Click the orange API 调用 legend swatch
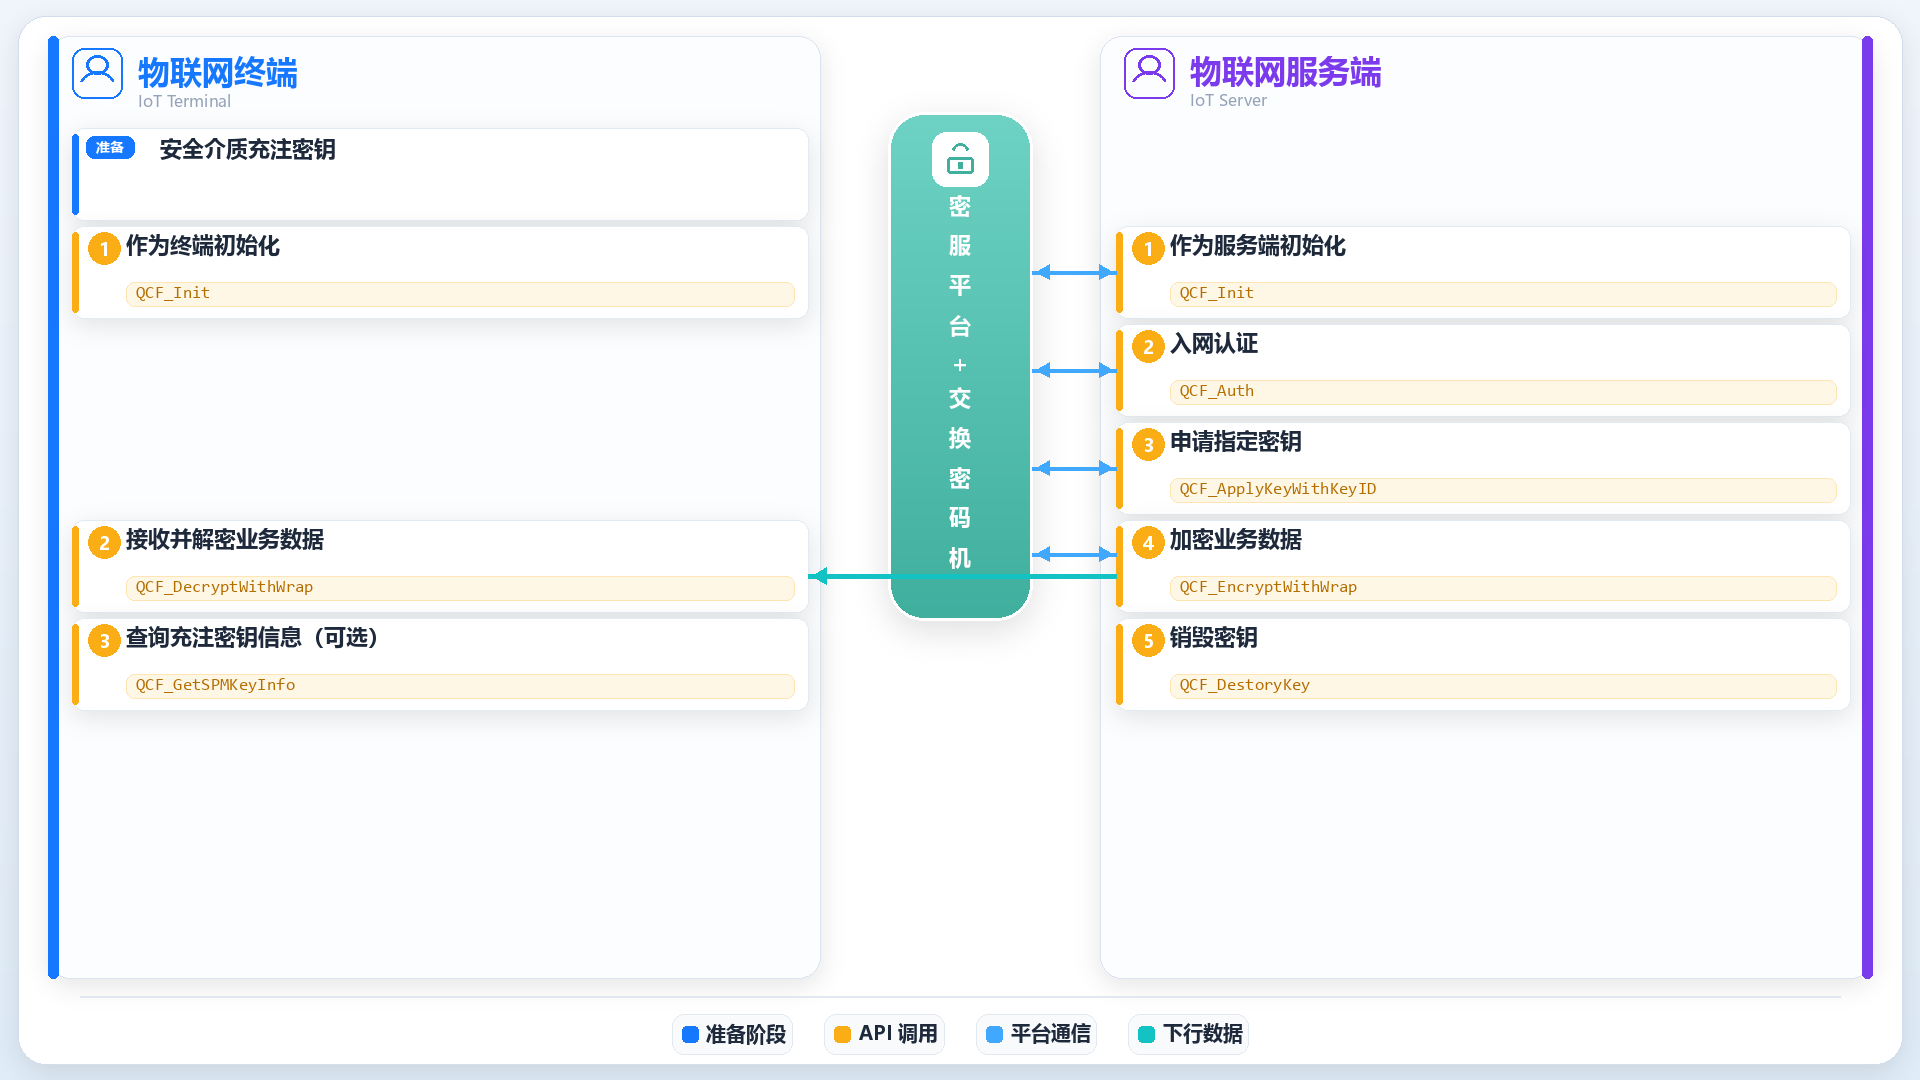Image resolution: width=1920 pixels, height=1080 pixels. pyautogui.click(x=842, y=1034)
